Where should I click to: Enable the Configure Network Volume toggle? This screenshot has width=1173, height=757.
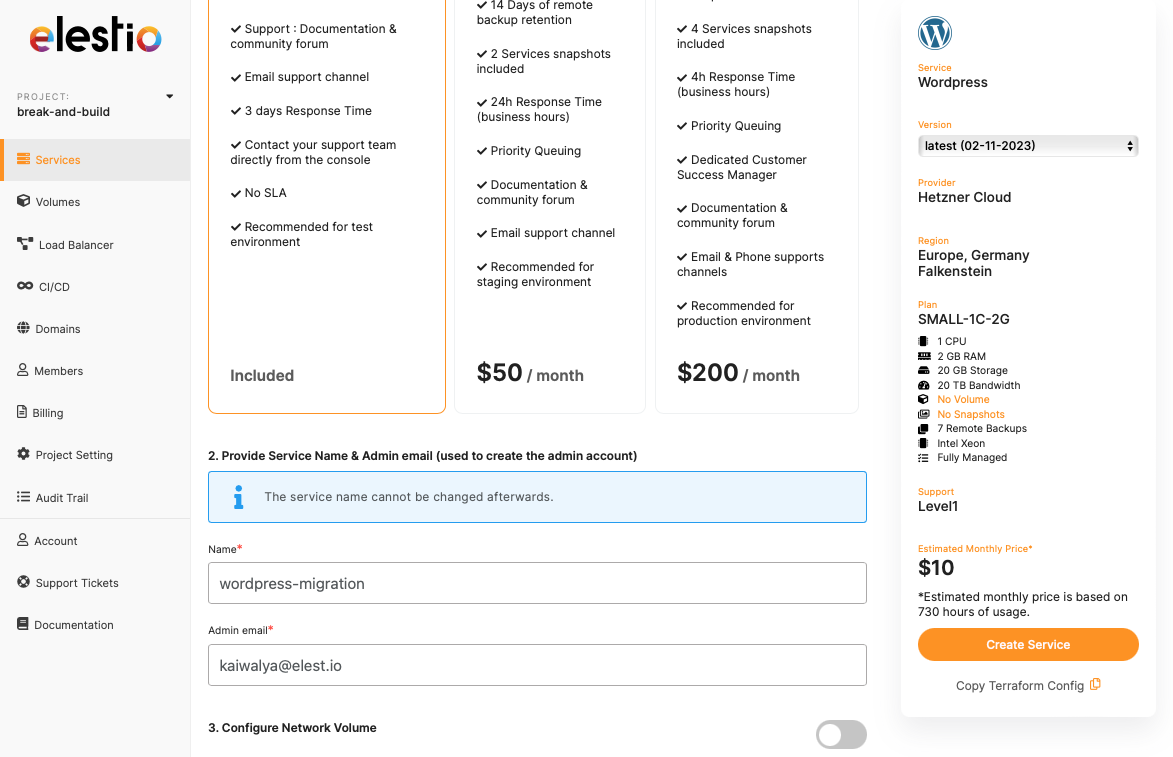point(841,735)
